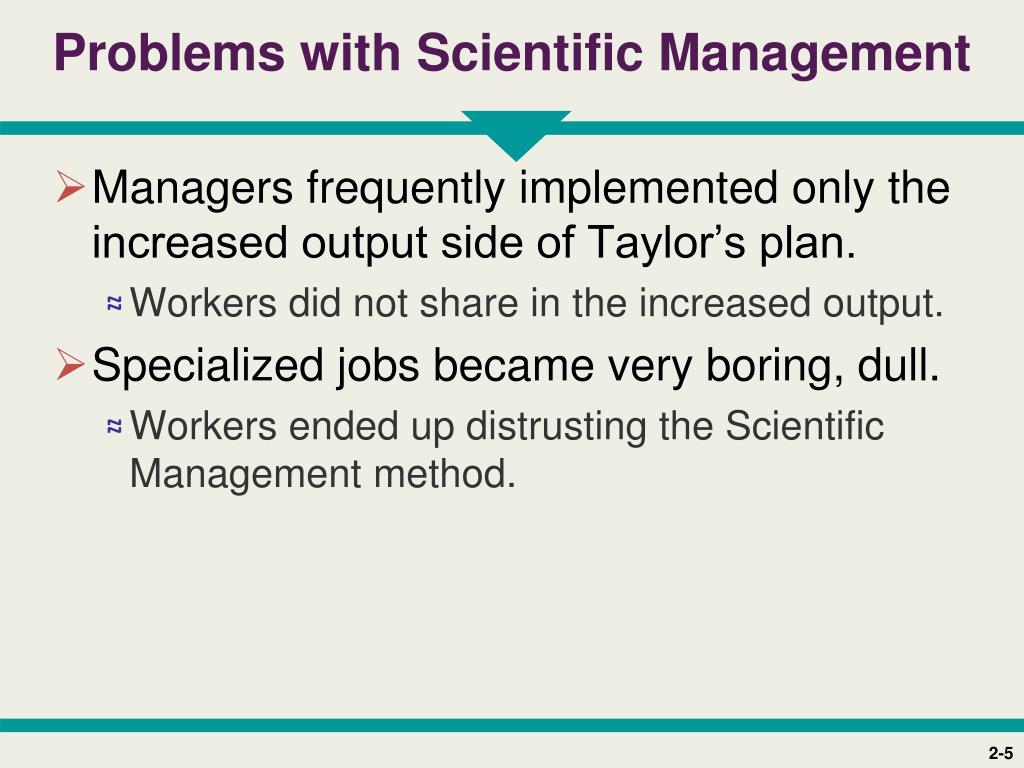Click the word "Management" in the title
Viewport: 1024px width, 768px height.
[815, 55]
